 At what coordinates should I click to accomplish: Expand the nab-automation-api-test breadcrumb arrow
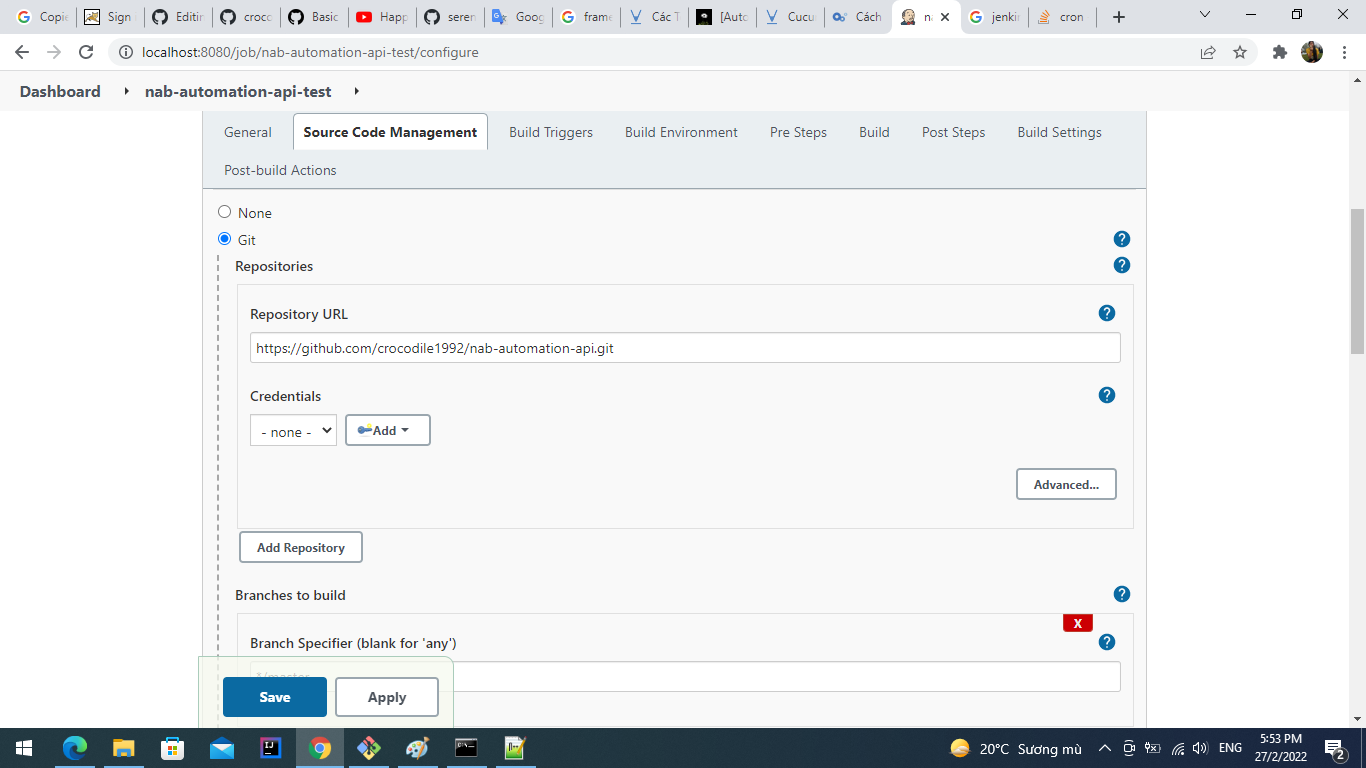[357, 91]
